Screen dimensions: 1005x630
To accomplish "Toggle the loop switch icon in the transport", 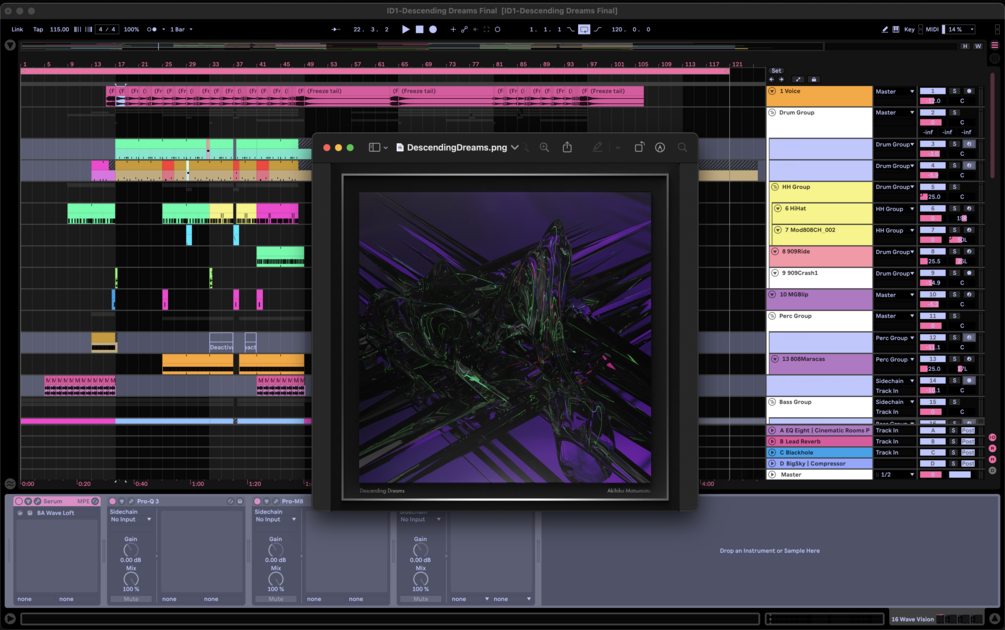I will click(584, 30).
